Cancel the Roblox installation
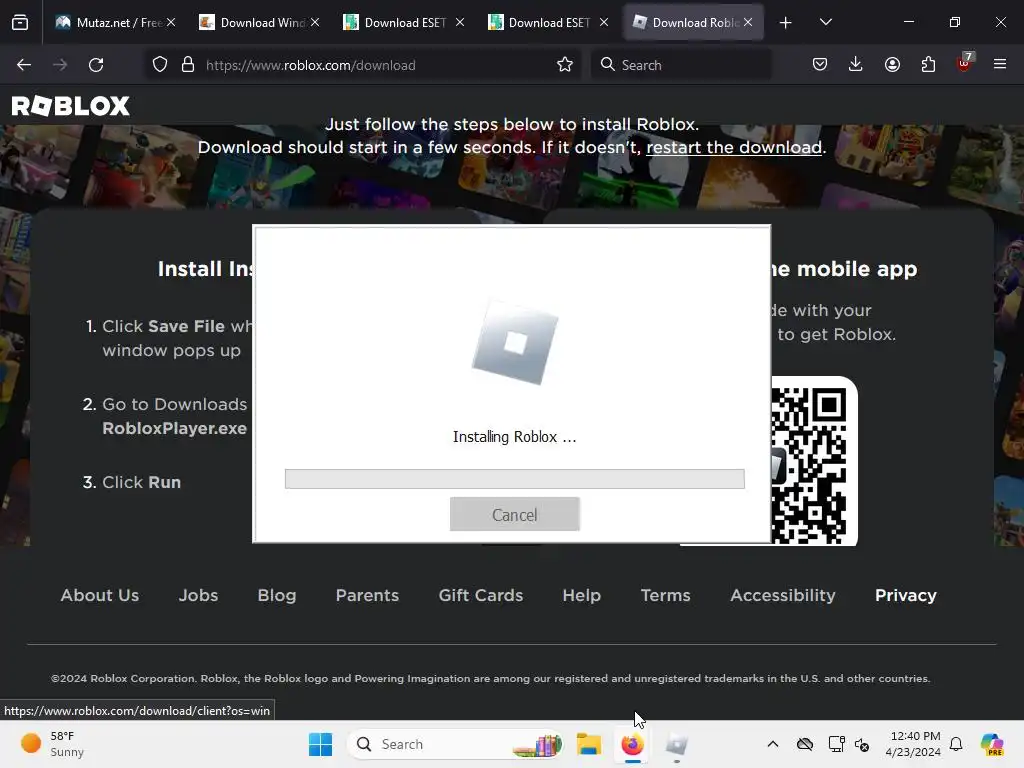The height and width of the screenshot is (768, 1024). point(515,515)
